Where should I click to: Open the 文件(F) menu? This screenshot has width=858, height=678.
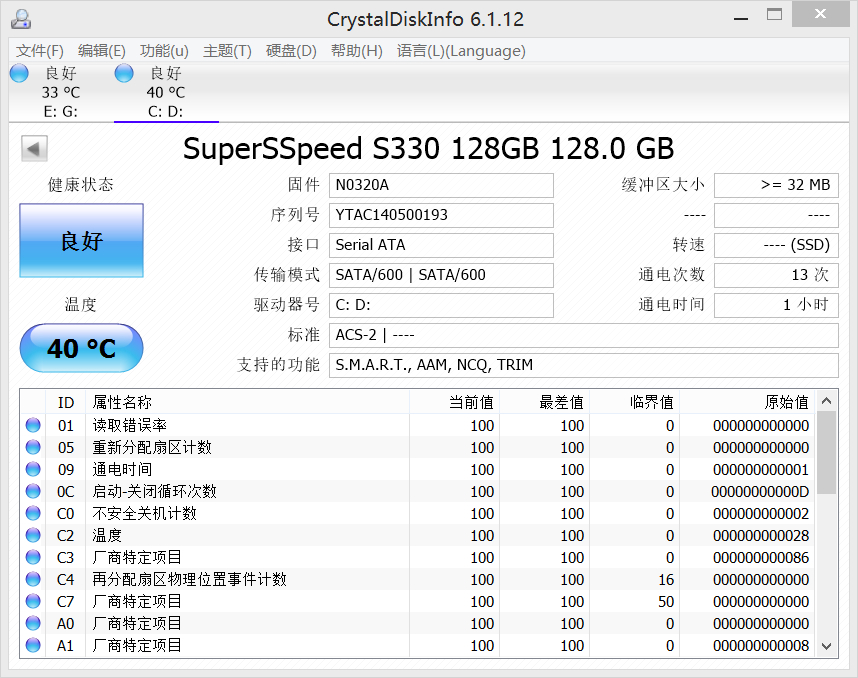tap(39, 51)
